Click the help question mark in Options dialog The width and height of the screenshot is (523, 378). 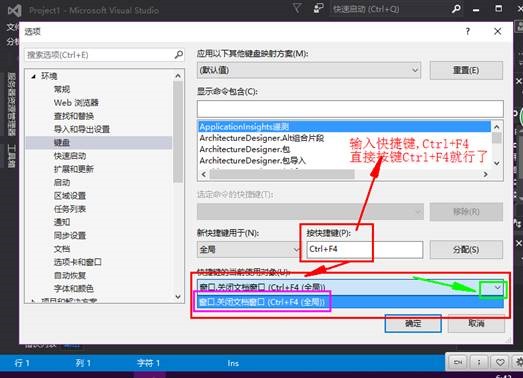tap(468, 31)
